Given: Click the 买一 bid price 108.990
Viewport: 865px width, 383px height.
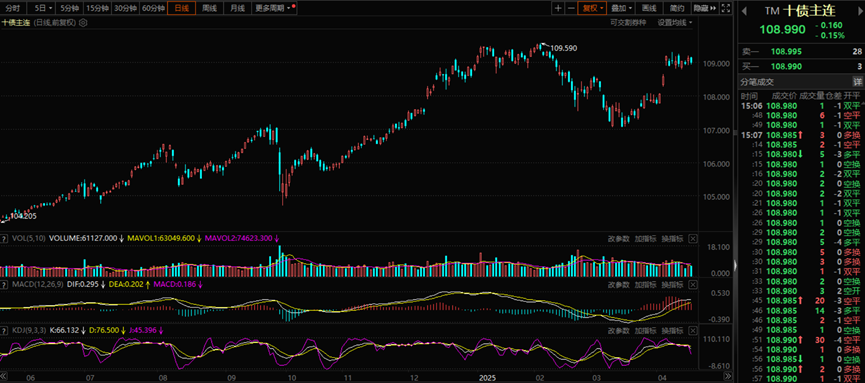Looking at the screenshot, I should (787, 67).
